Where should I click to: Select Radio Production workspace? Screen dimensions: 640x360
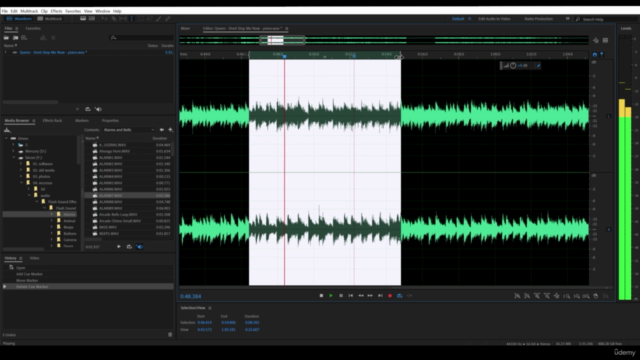(x=538, y=19)
